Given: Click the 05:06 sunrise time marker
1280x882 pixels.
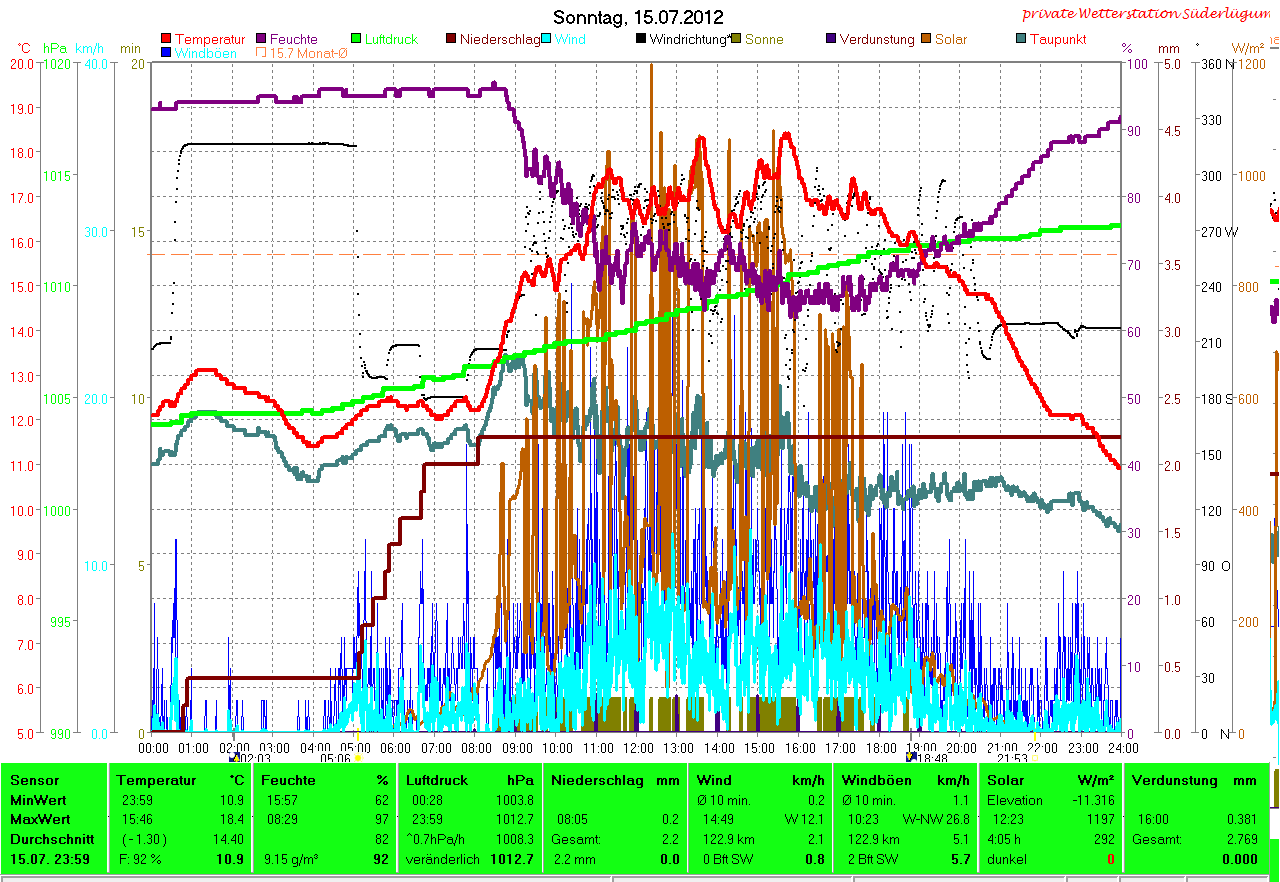Looking at the screenshot, I should tap(335, 759).
